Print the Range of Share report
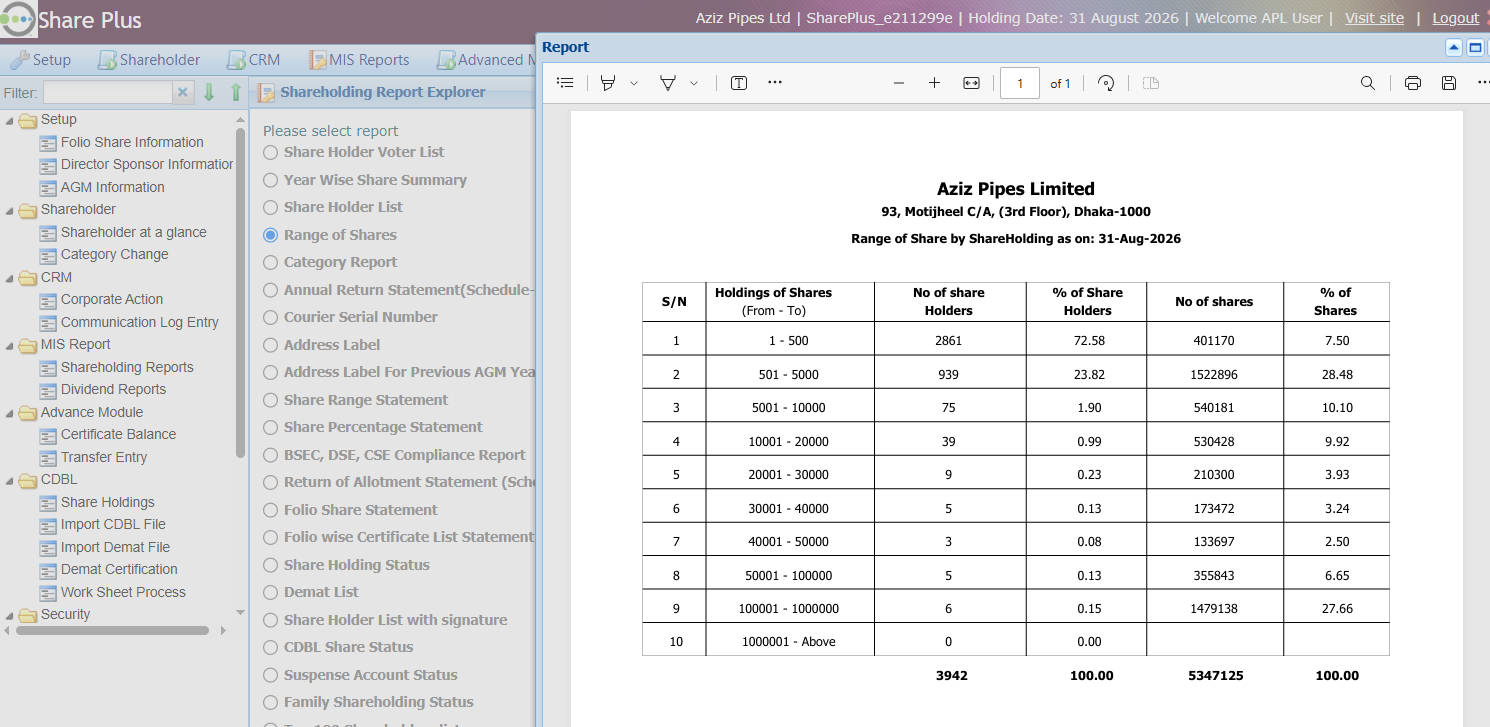This screenshot has height=727, width=1490. [1413, 83]
